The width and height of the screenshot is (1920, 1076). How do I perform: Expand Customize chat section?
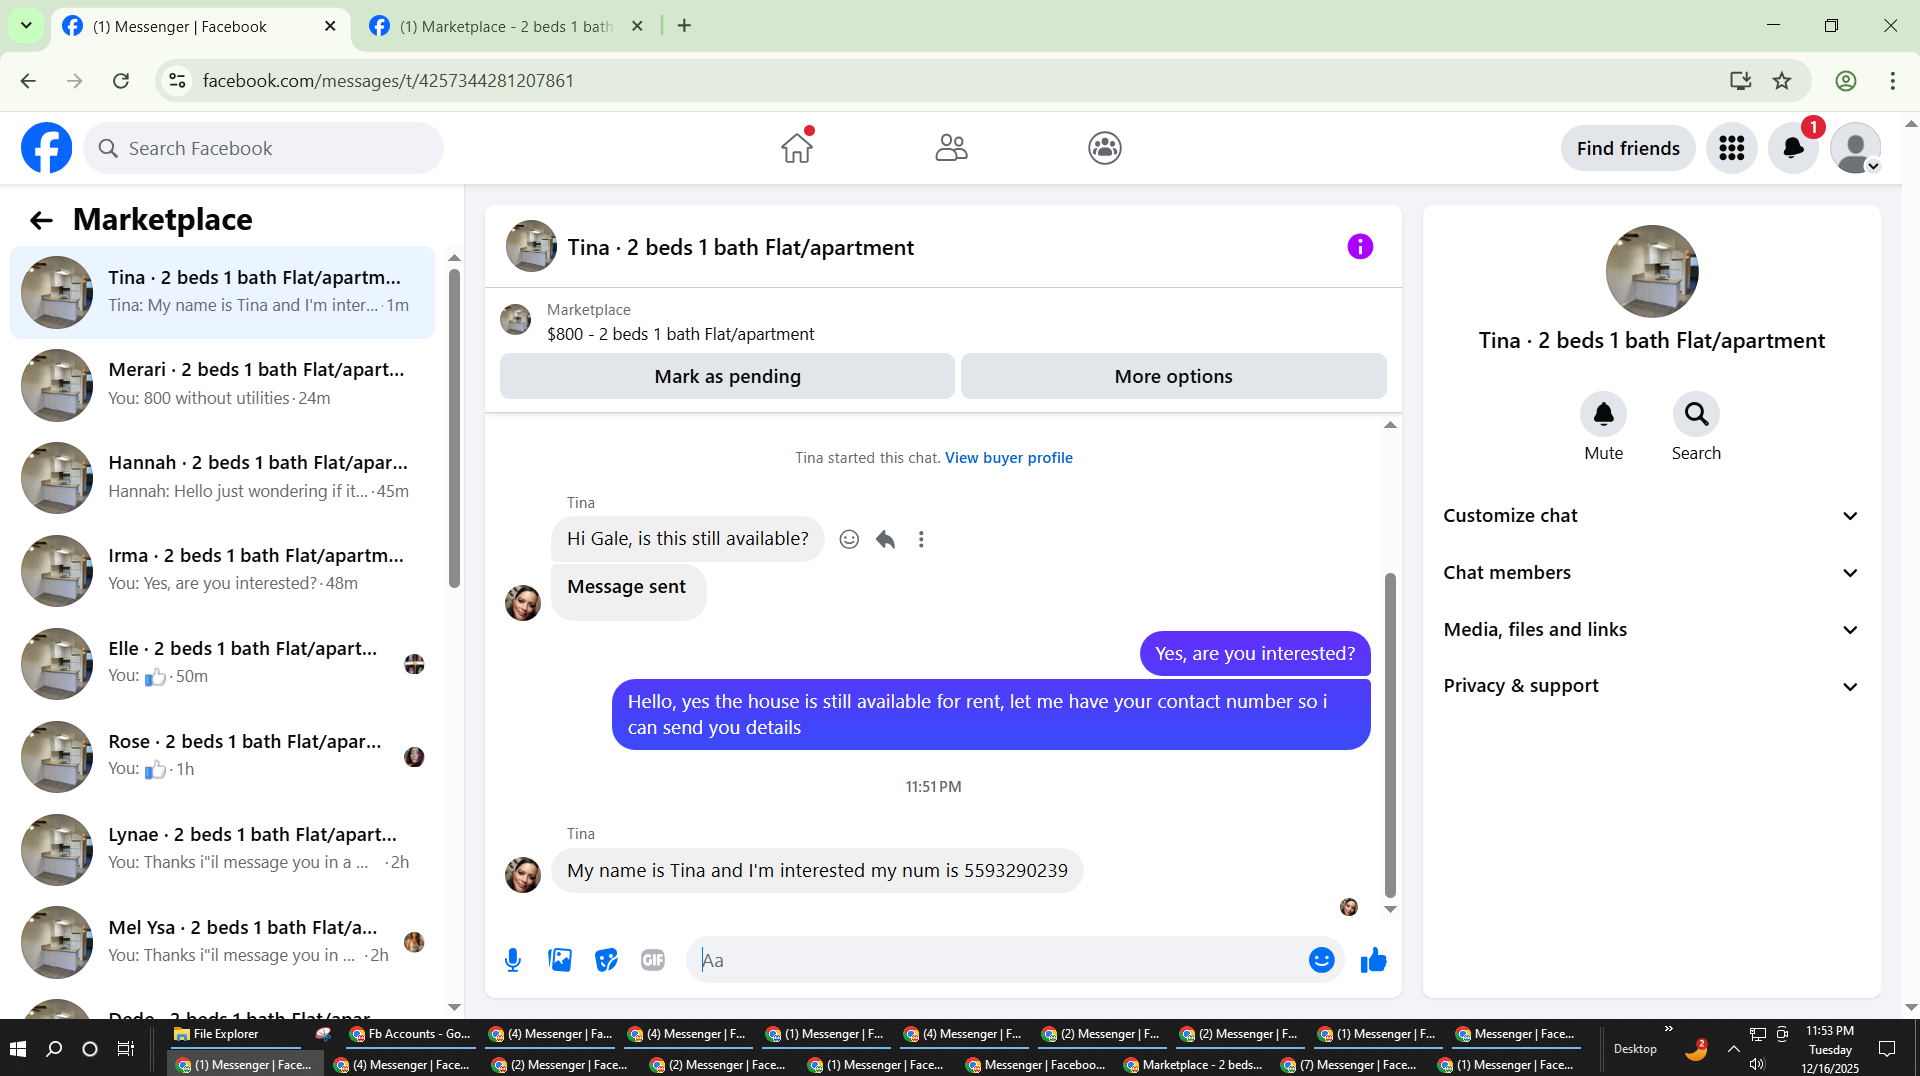pyautogui.click(x=1651, y=516)
